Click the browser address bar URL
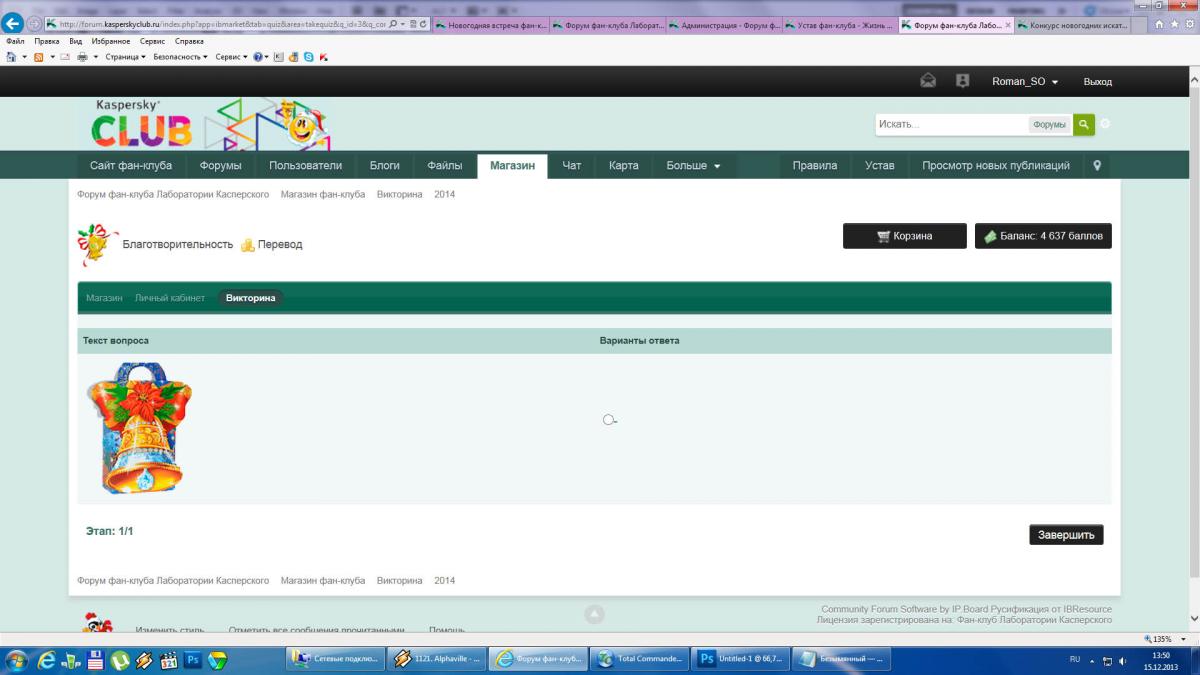 (220, 23)
